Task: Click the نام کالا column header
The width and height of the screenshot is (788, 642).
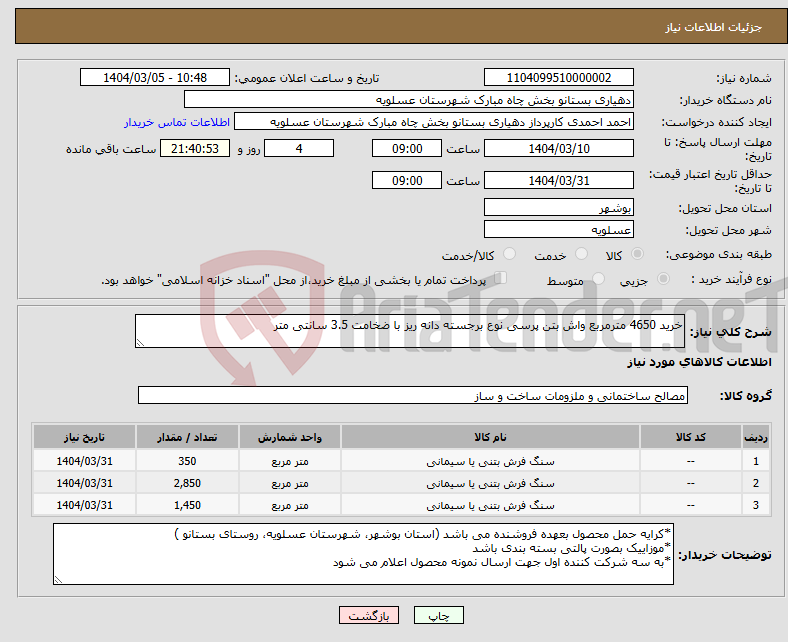Action: [490, 437]
